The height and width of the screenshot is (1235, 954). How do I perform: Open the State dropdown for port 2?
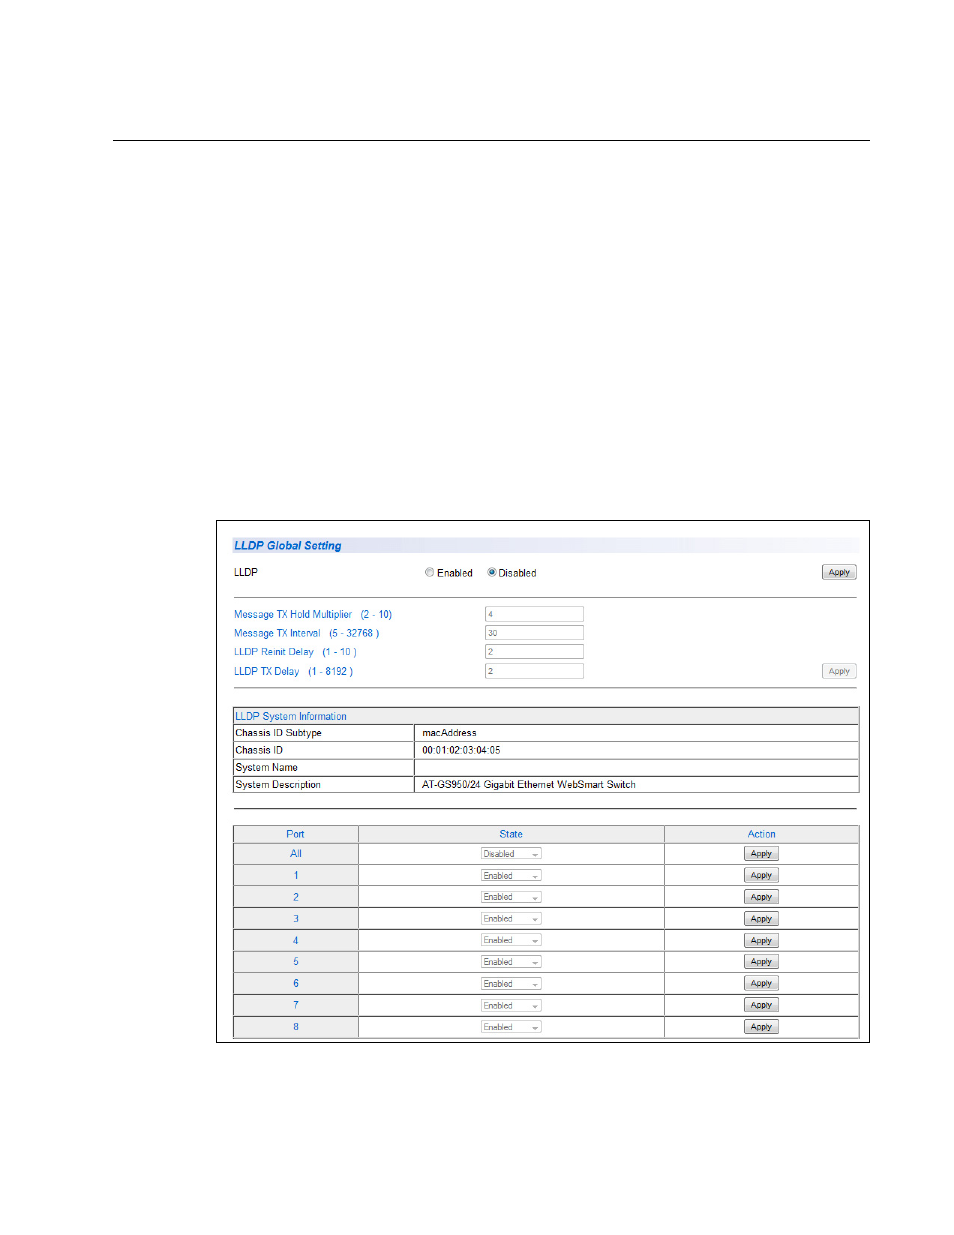pyautogui.click(x=511, y=898)
